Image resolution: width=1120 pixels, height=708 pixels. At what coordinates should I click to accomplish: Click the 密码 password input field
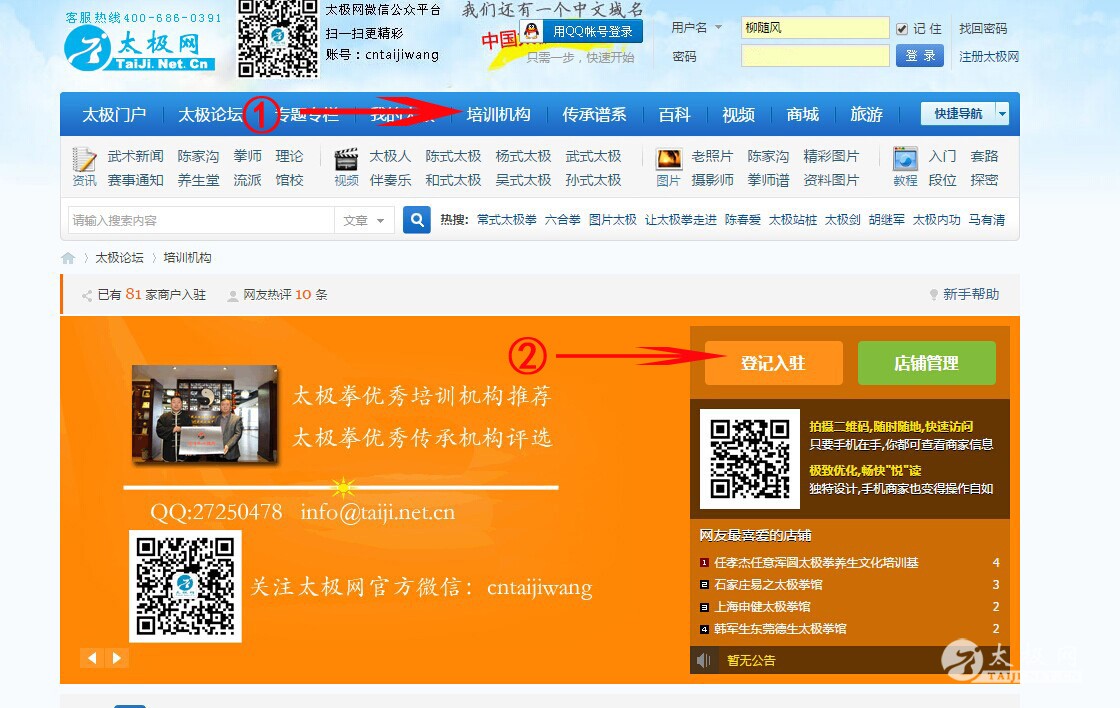815,56
